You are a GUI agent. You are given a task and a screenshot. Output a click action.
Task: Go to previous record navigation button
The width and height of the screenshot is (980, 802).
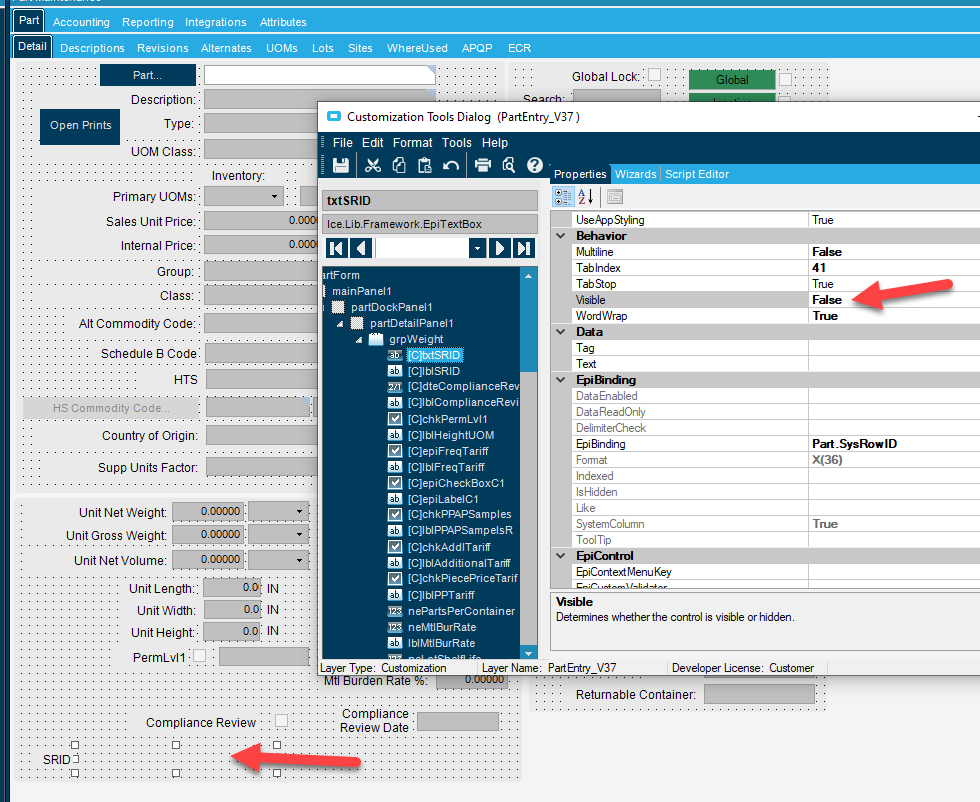pyautogui.click(x=361, y=248)
